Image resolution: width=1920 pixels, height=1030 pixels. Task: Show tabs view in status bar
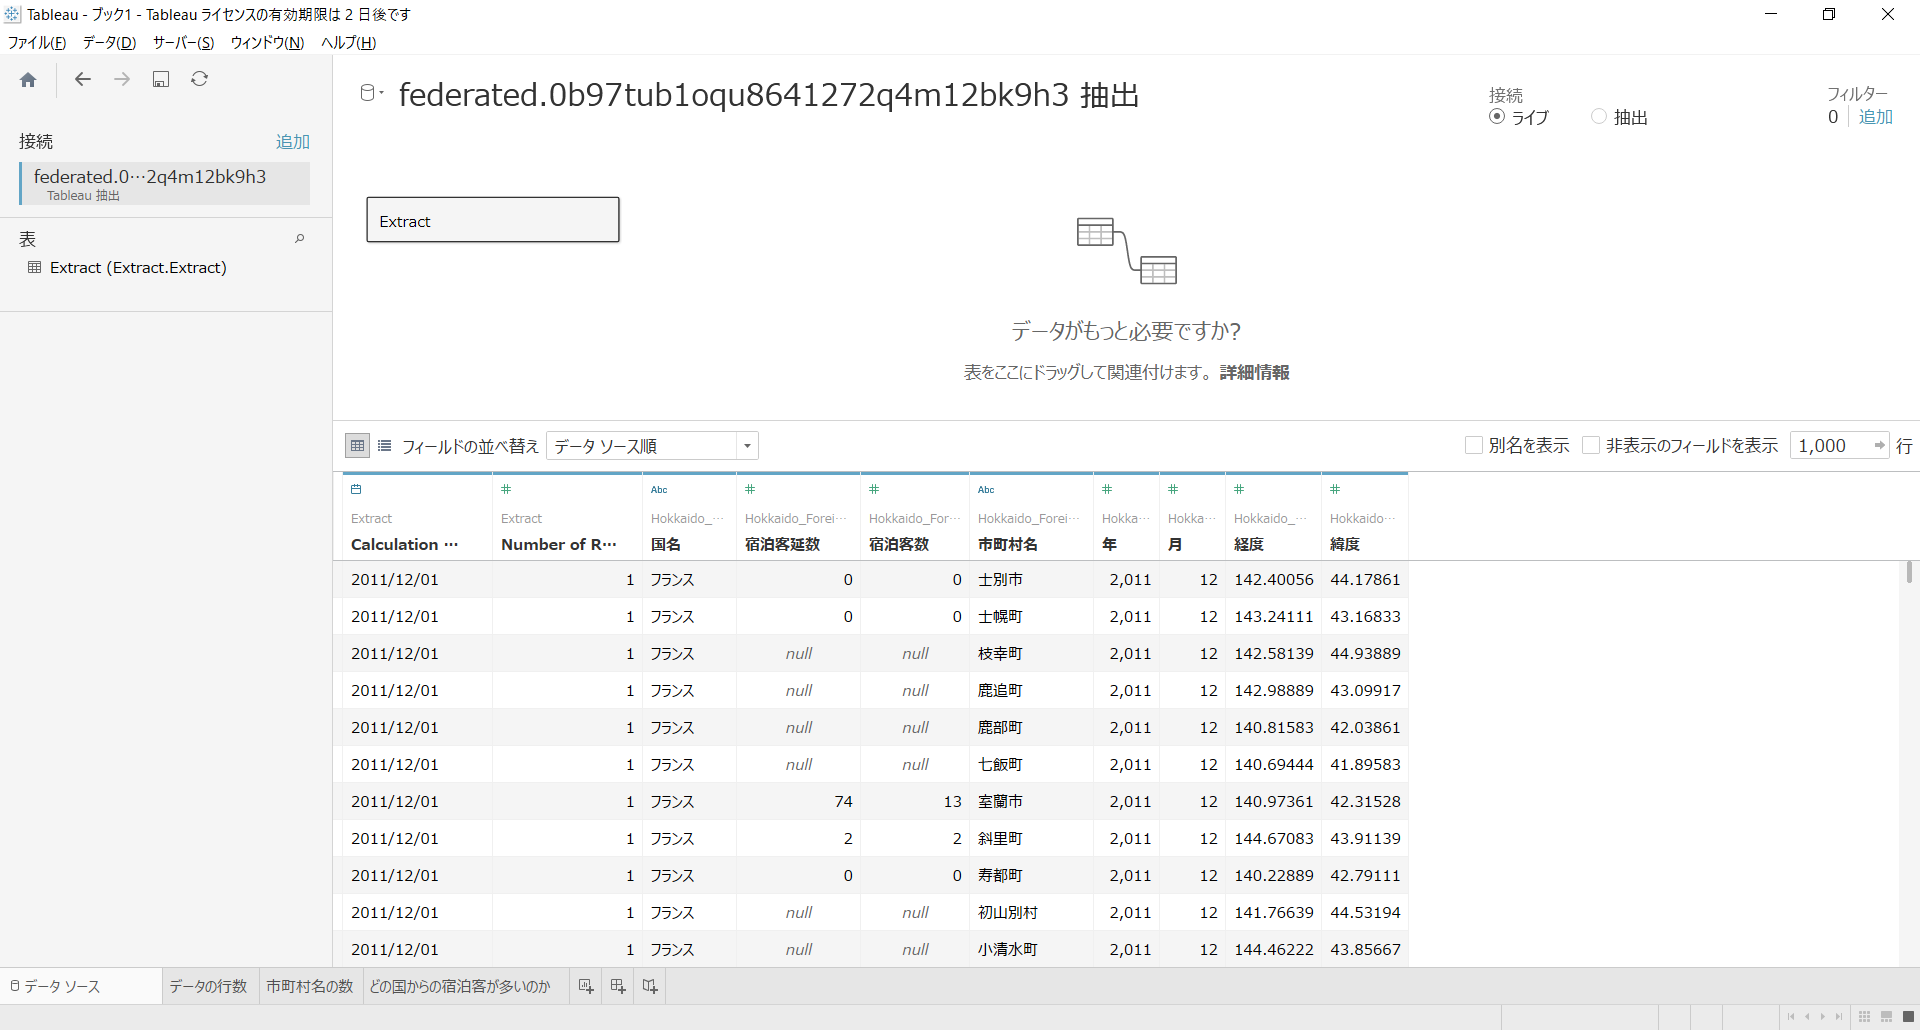[1908, 1017]
